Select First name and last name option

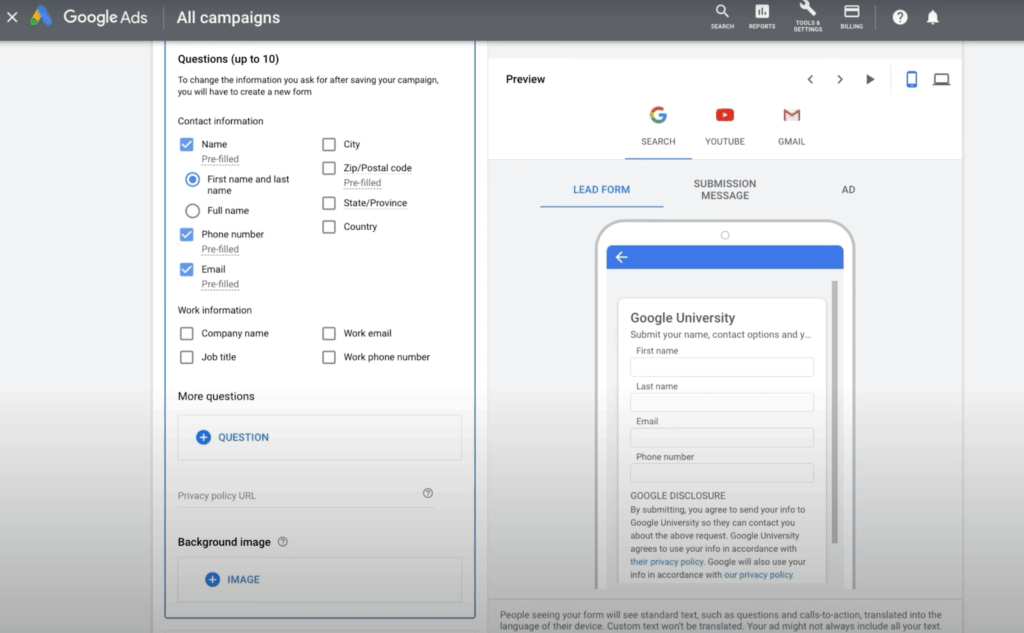(x=192, y=179)
